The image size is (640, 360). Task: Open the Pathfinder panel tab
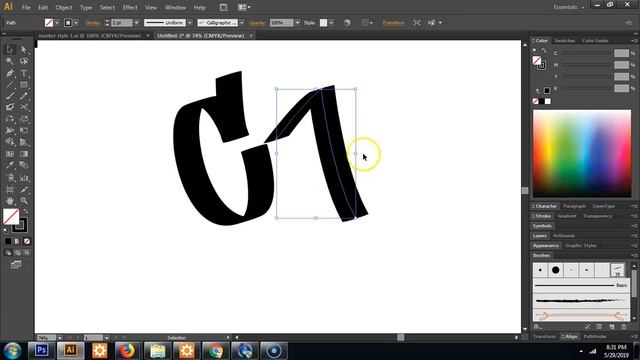pyautogui.click(x=595, y=336)
